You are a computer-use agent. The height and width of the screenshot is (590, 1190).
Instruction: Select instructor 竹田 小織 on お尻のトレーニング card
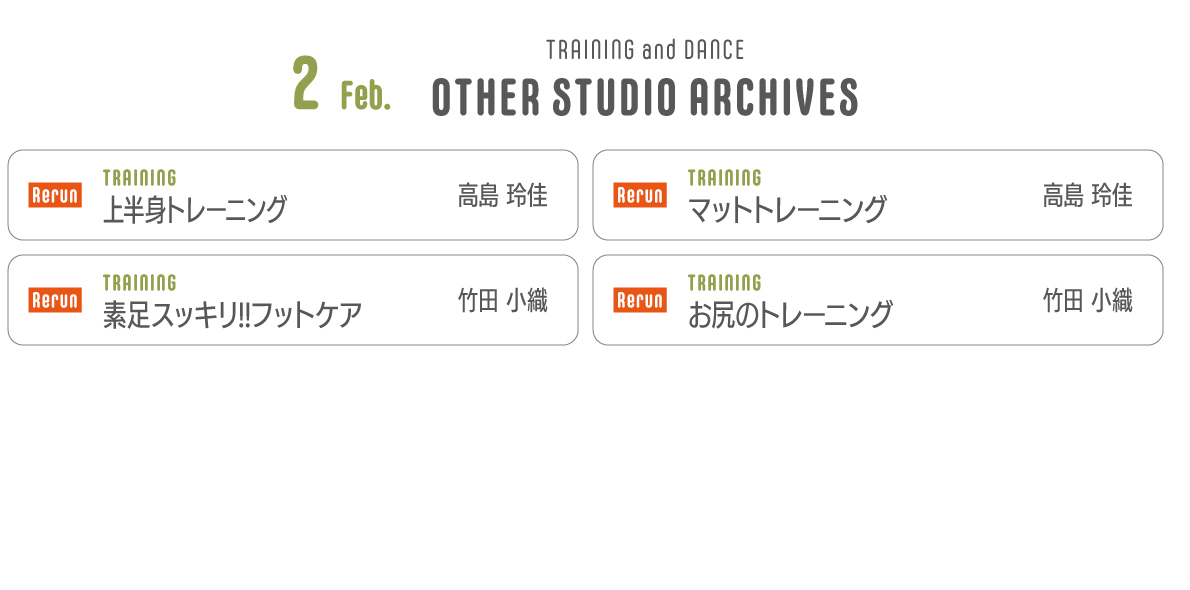coord(1088,301)
